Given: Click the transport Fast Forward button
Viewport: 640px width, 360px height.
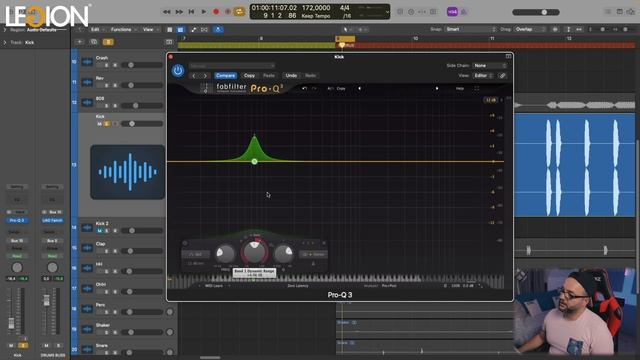Looking at the screenshot, I should 179,12.
